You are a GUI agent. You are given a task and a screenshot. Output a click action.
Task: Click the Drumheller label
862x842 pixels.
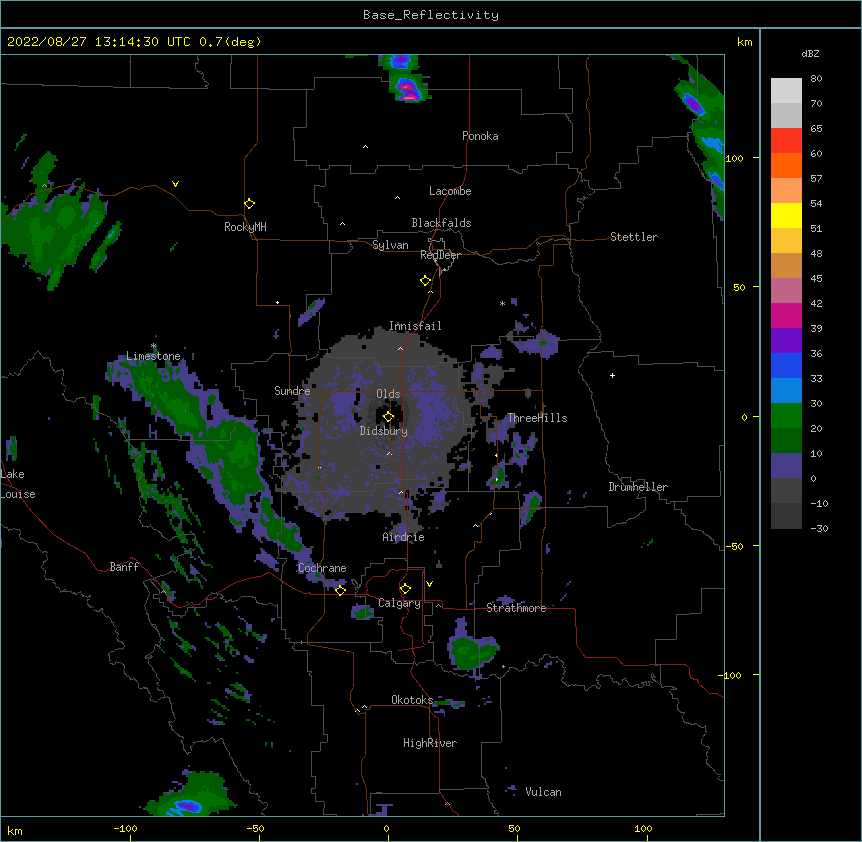pos(638,487)
